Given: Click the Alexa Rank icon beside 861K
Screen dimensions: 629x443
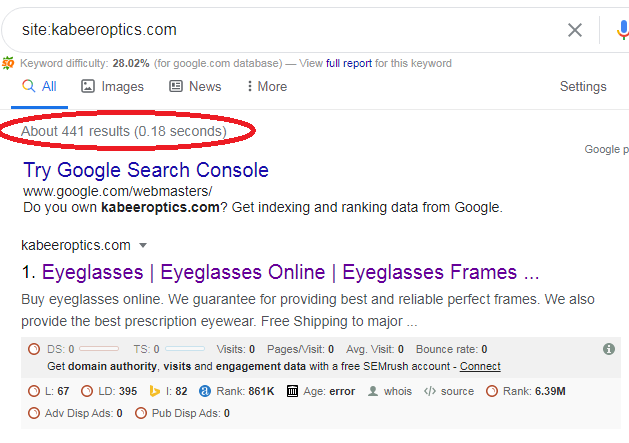Looking at the screenshot, I should (x=205, y=391).
